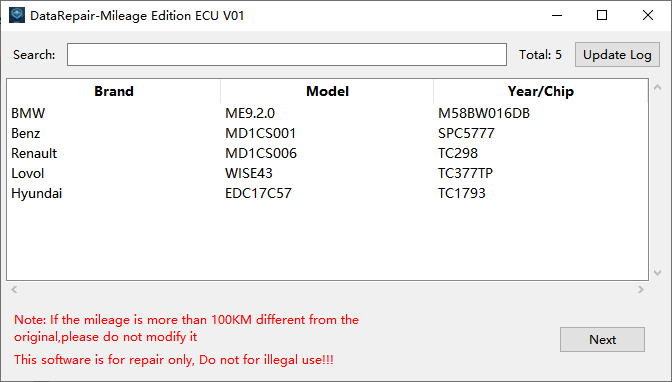
Task: Click the scroll up arrow of list
Action: [x=657, y=87]
